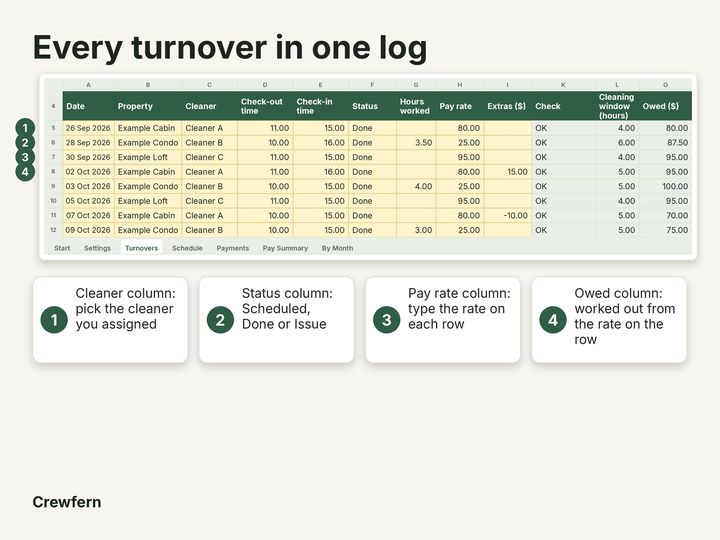
Task: Click the Check-out time header
Action: (265, 106)
